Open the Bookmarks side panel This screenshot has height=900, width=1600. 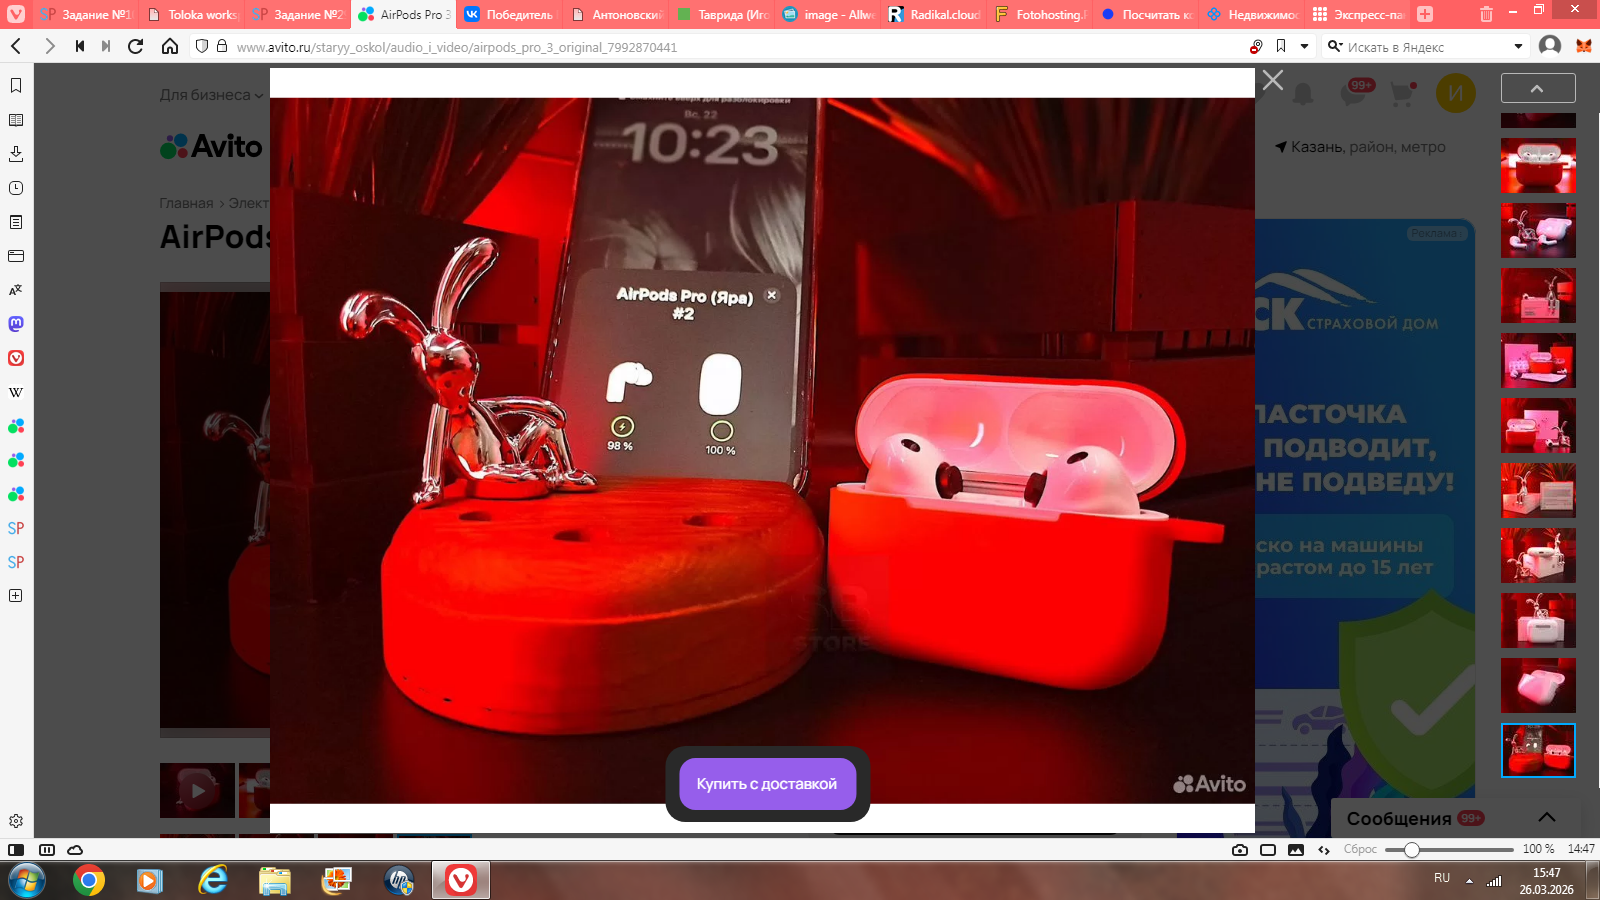click(x=16, y=86)
